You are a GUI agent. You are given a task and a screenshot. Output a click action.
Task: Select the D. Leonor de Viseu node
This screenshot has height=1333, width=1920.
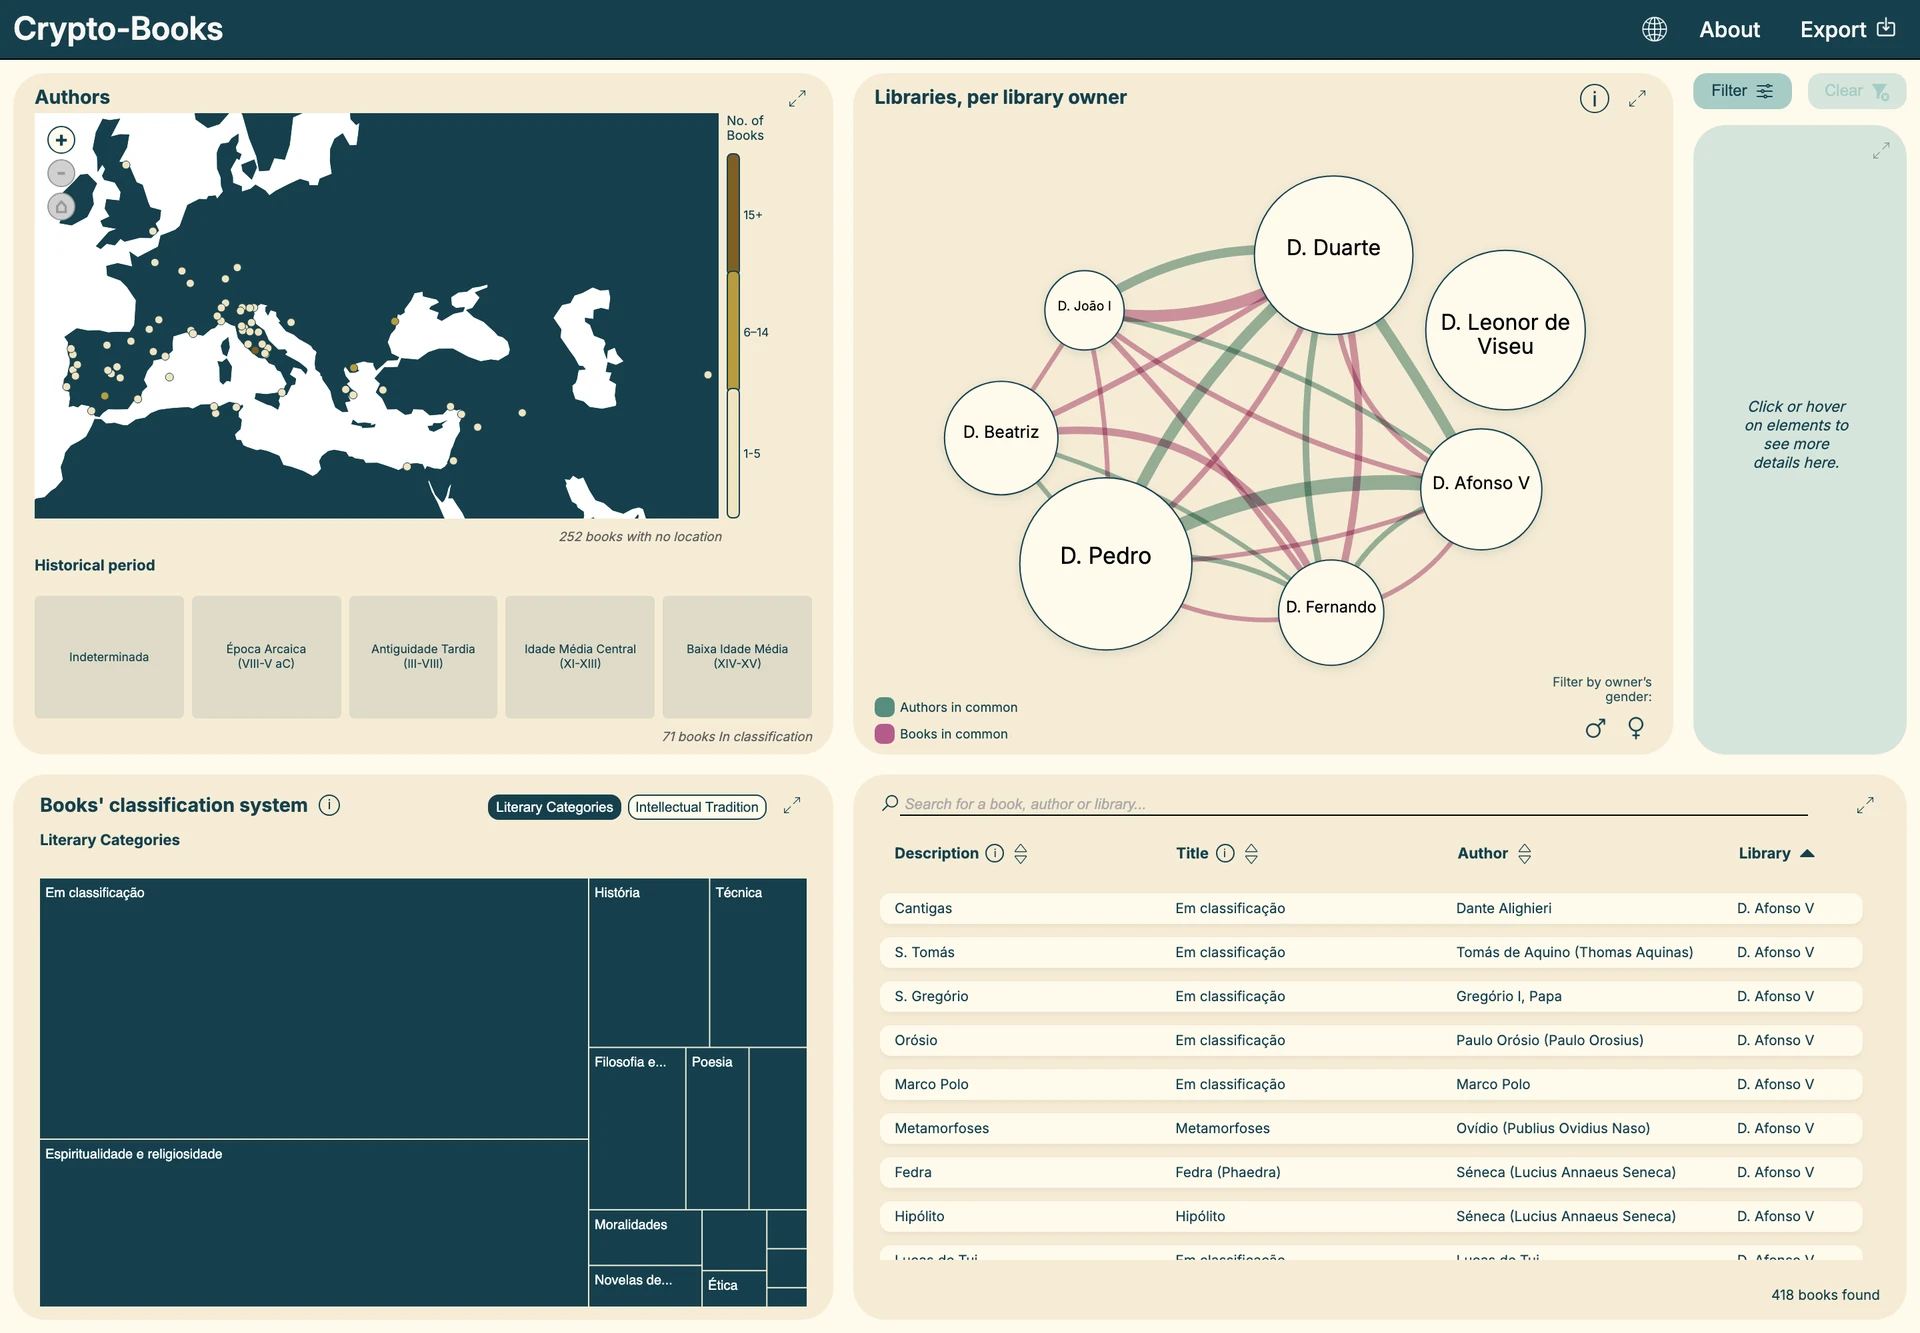[1505, 330]
